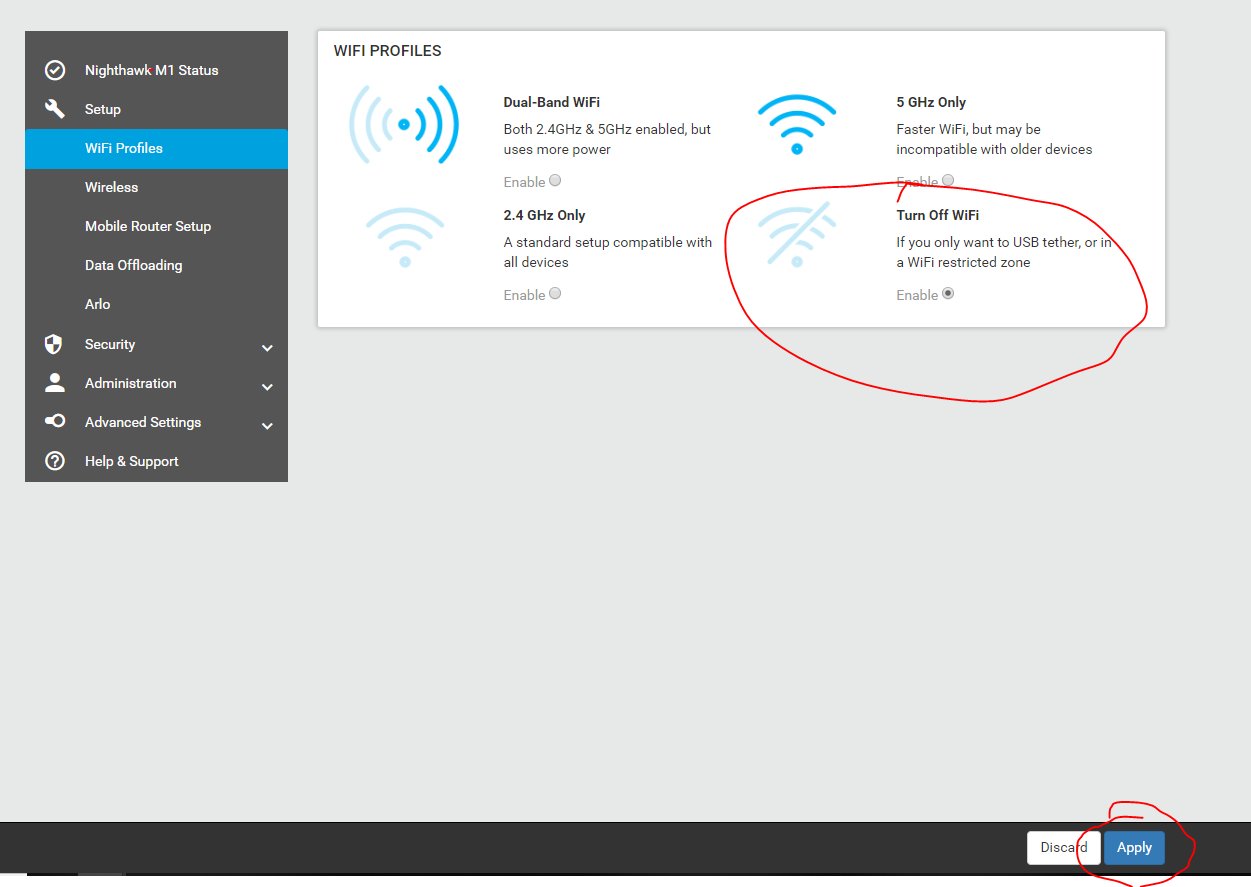Screen dimensions: 1251x887
Task: Click the Nighthawk M1 Status checkmark icon
Action: 55,70
